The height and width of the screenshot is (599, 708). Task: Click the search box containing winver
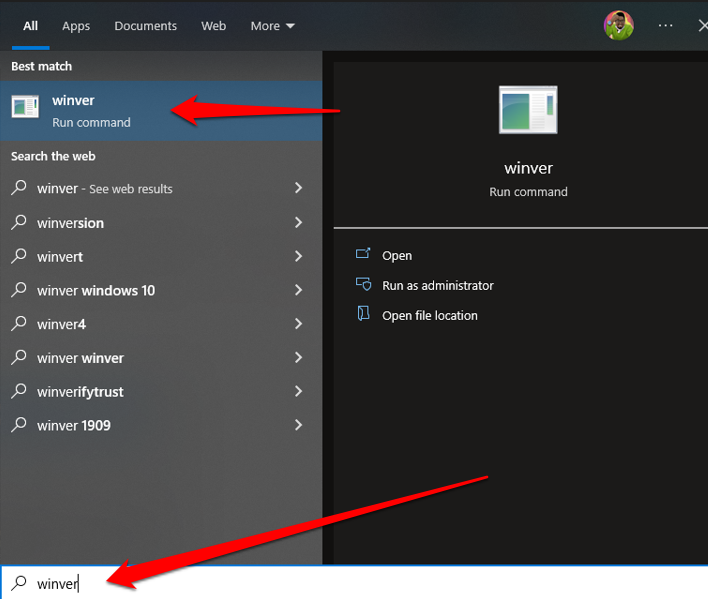click(354, 583)
